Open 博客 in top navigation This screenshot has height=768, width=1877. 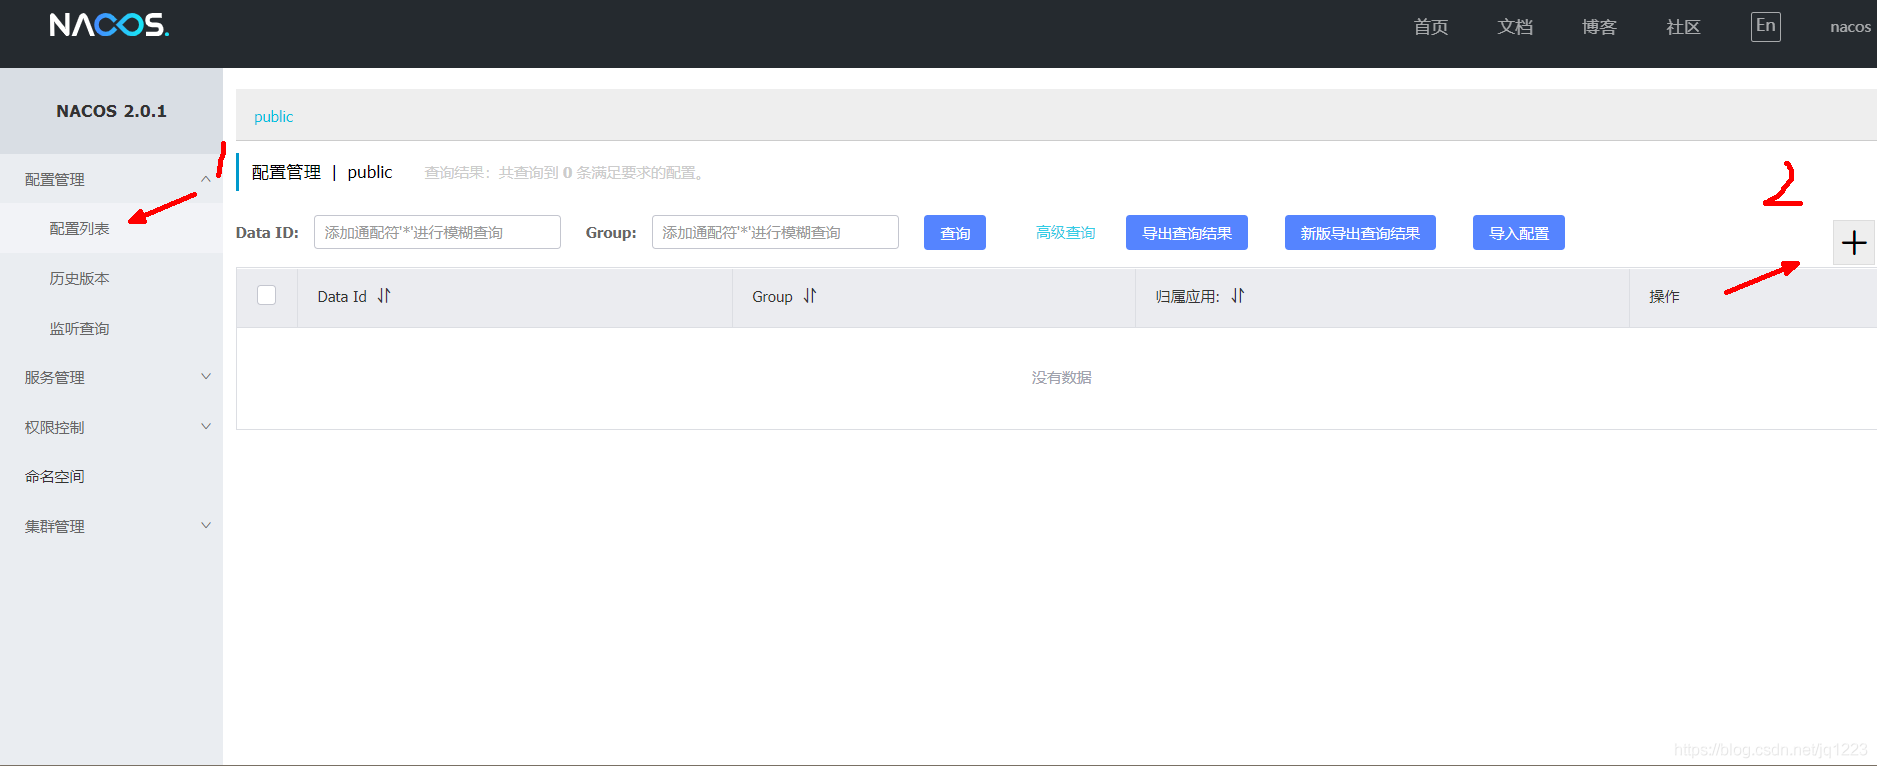click(x=1599, y=27)
